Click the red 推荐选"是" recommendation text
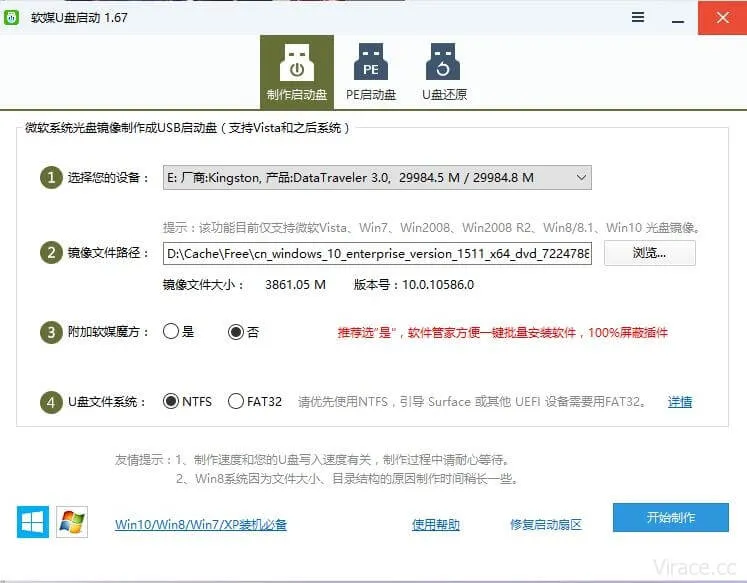This screenshot has width=747, height=583. (503, 332)
